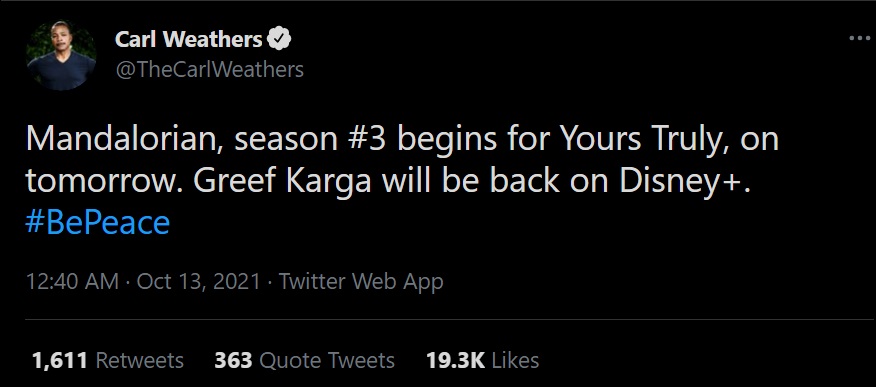The height and width of the screenshot is (387, 876).
Task: Click the word tomorrow in the tweet
Action: 101,181
